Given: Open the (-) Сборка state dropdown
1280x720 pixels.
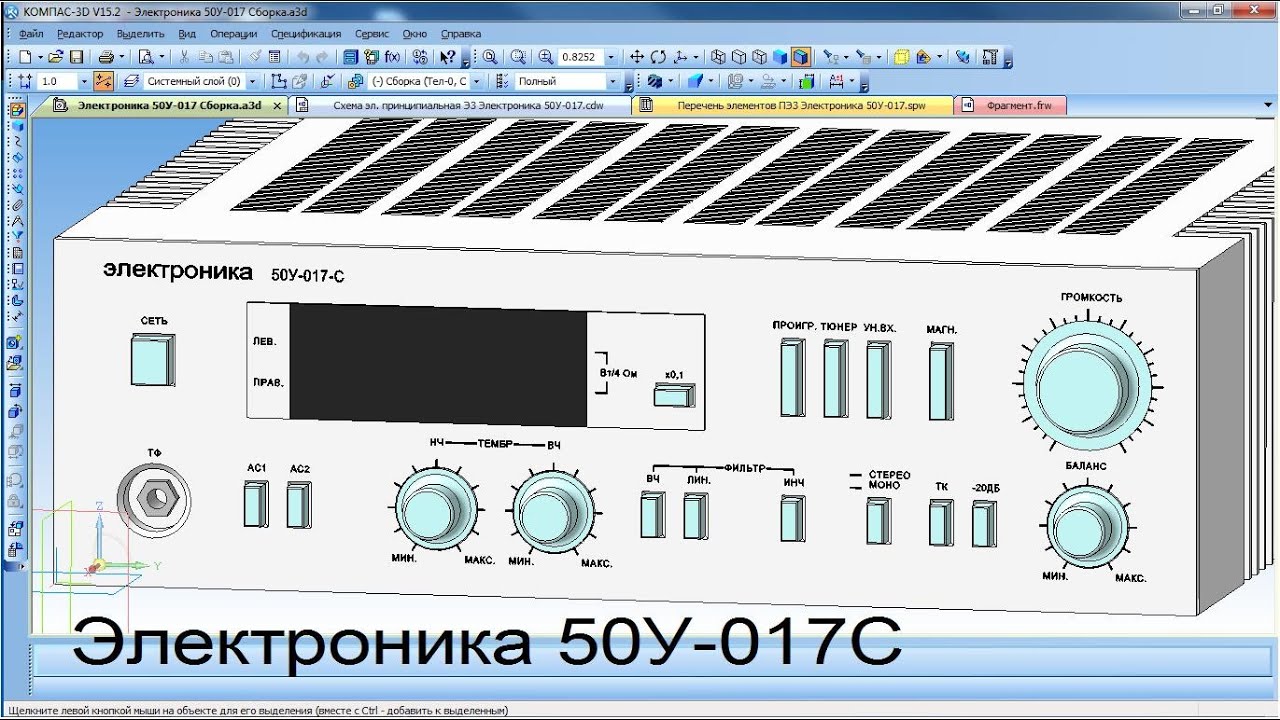Looking at the screenshot, I should coord(476,81).
